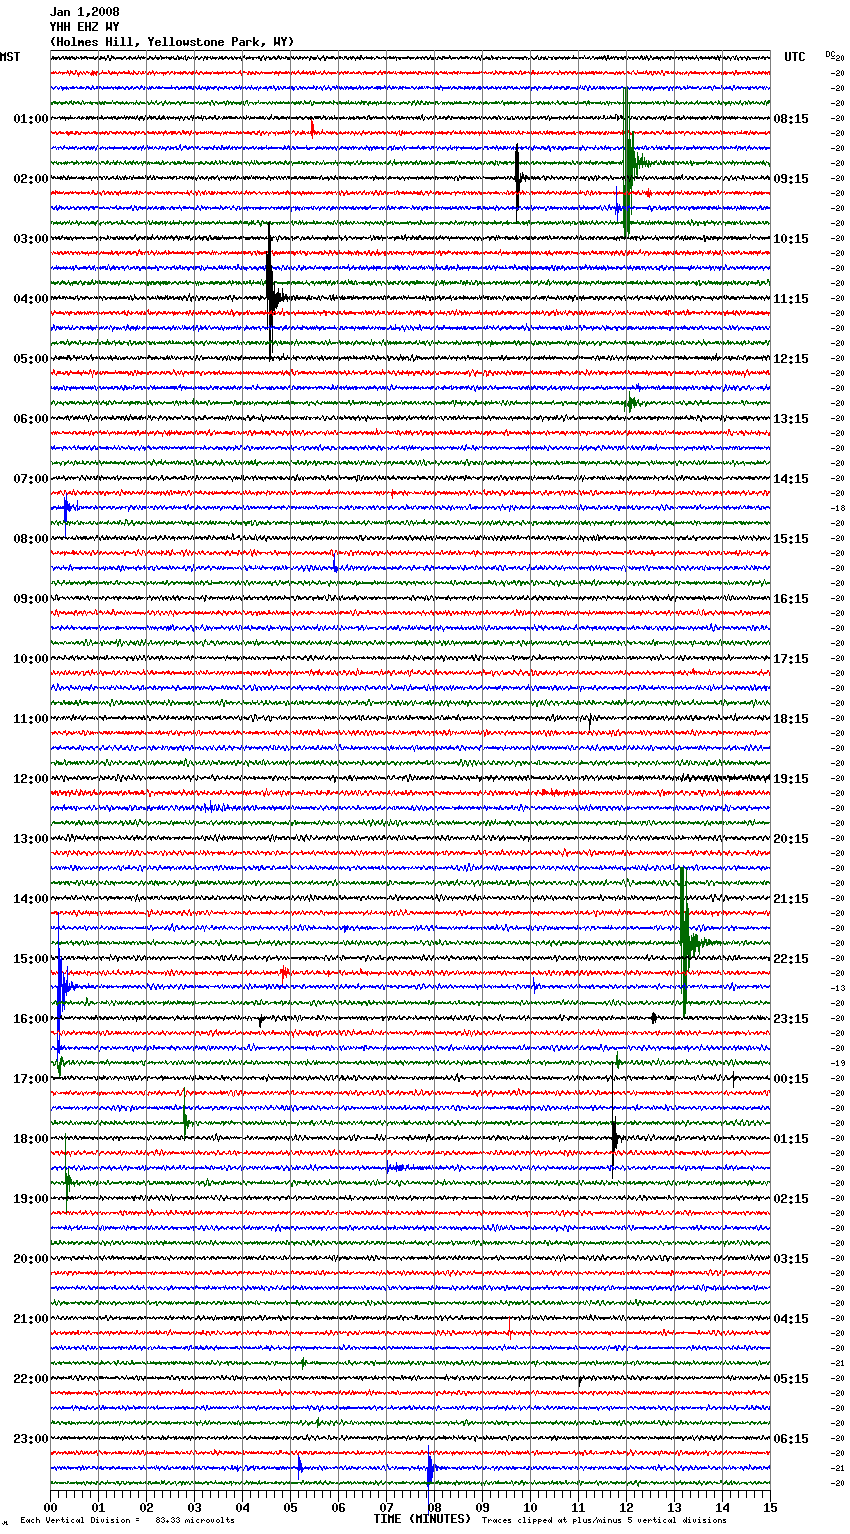Click the Traces clipped at plus/minus 5 note
This screenshot has height=1534, width=850.
pos(605,1520)
